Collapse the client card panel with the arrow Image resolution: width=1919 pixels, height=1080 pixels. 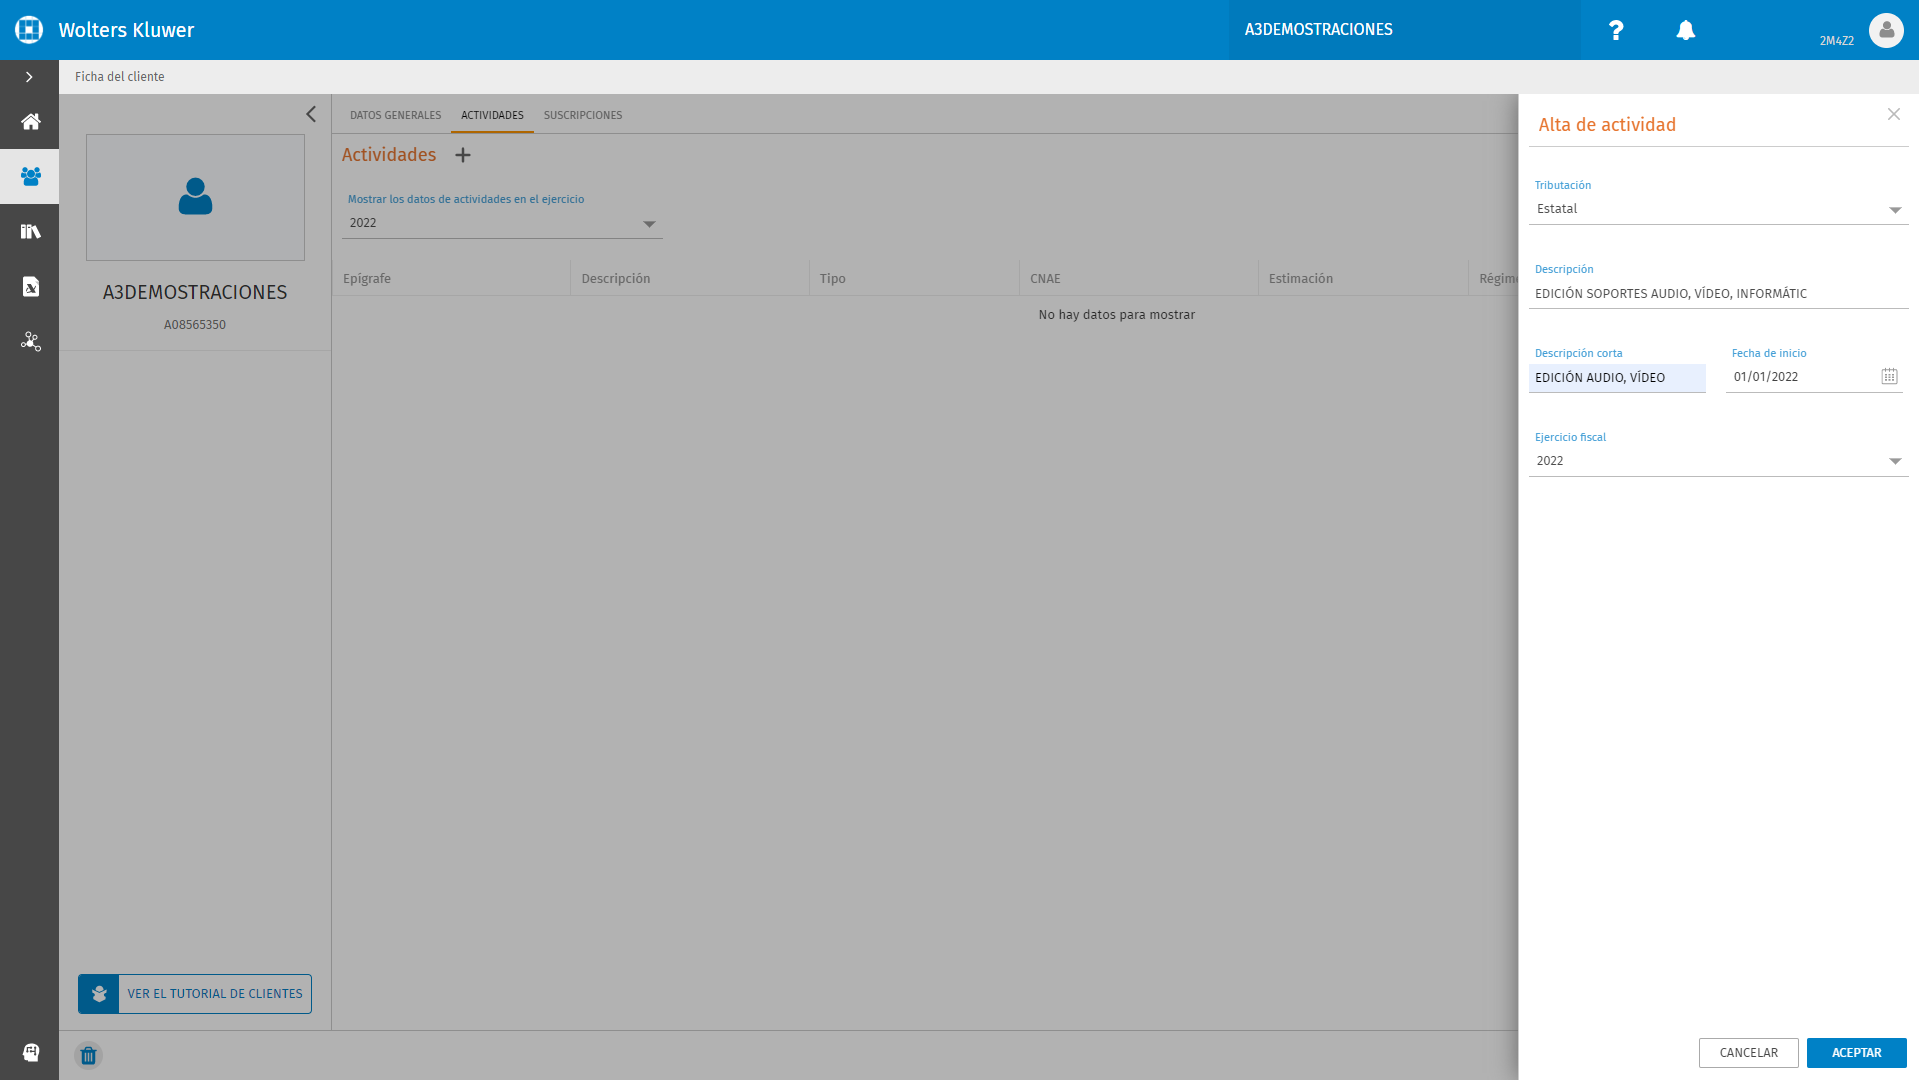[x=311, y=114]
